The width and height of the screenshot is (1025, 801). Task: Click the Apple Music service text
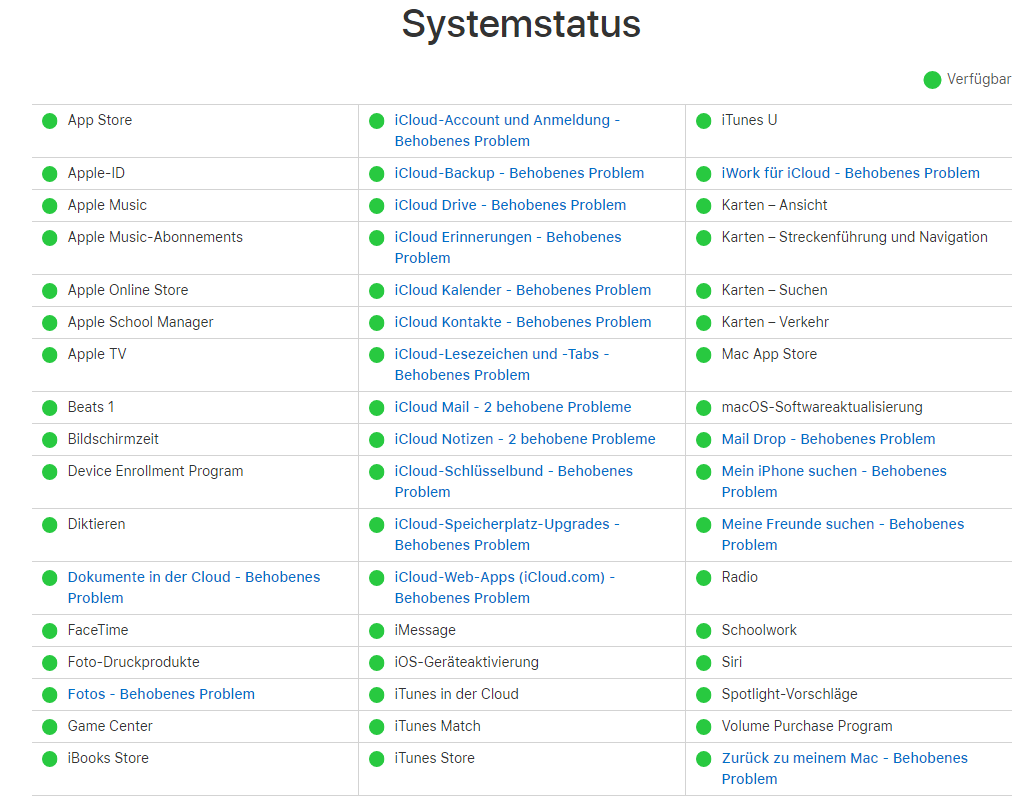pos(107,205)
